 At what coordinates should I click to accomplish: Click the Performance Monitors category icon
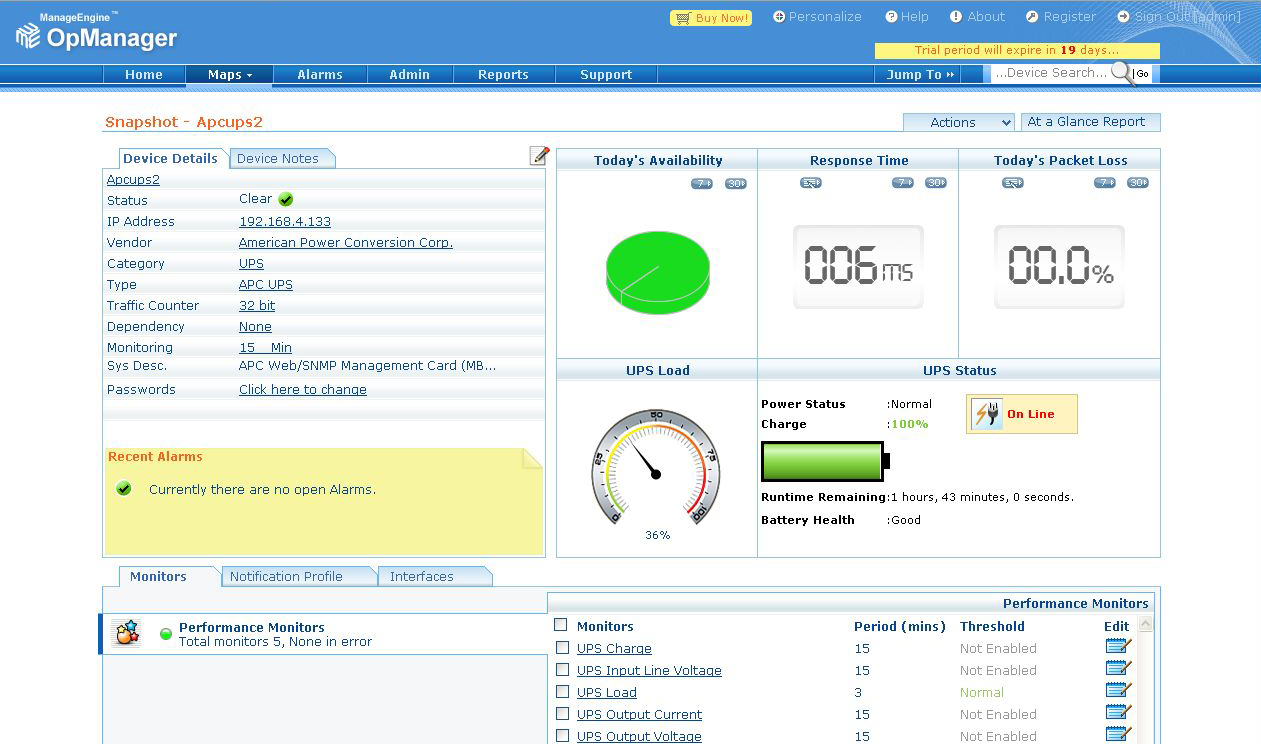(x=126, y=633)
